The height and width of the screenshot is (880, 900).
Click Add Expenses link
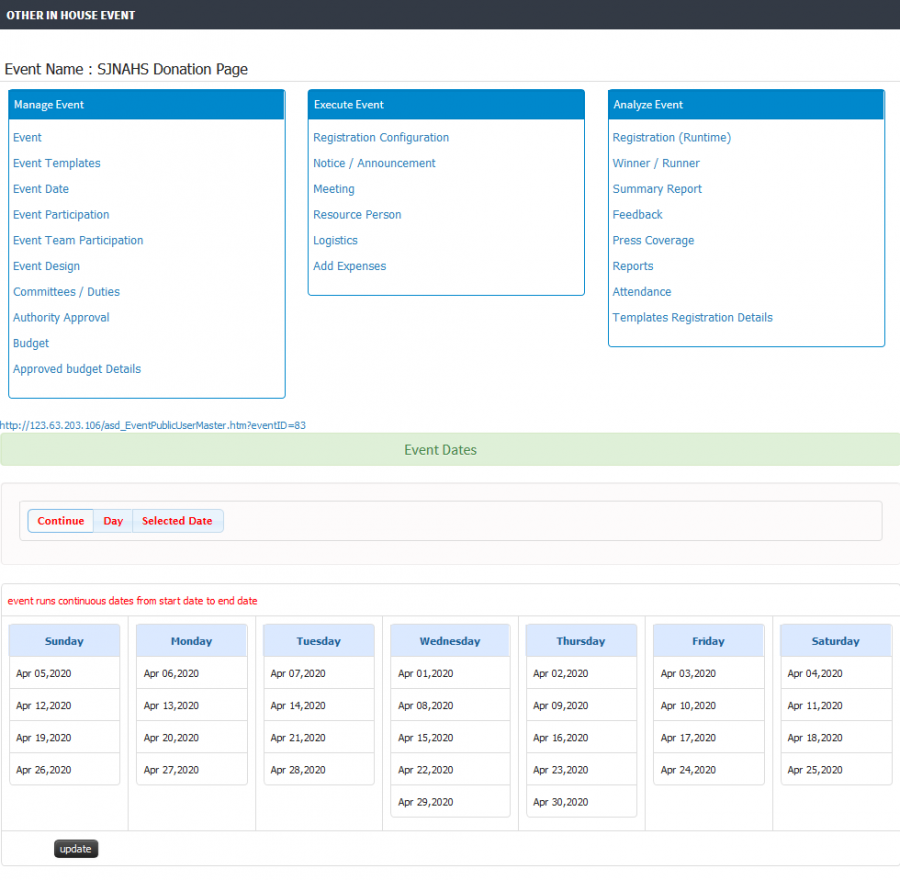[x=349, y=266]
